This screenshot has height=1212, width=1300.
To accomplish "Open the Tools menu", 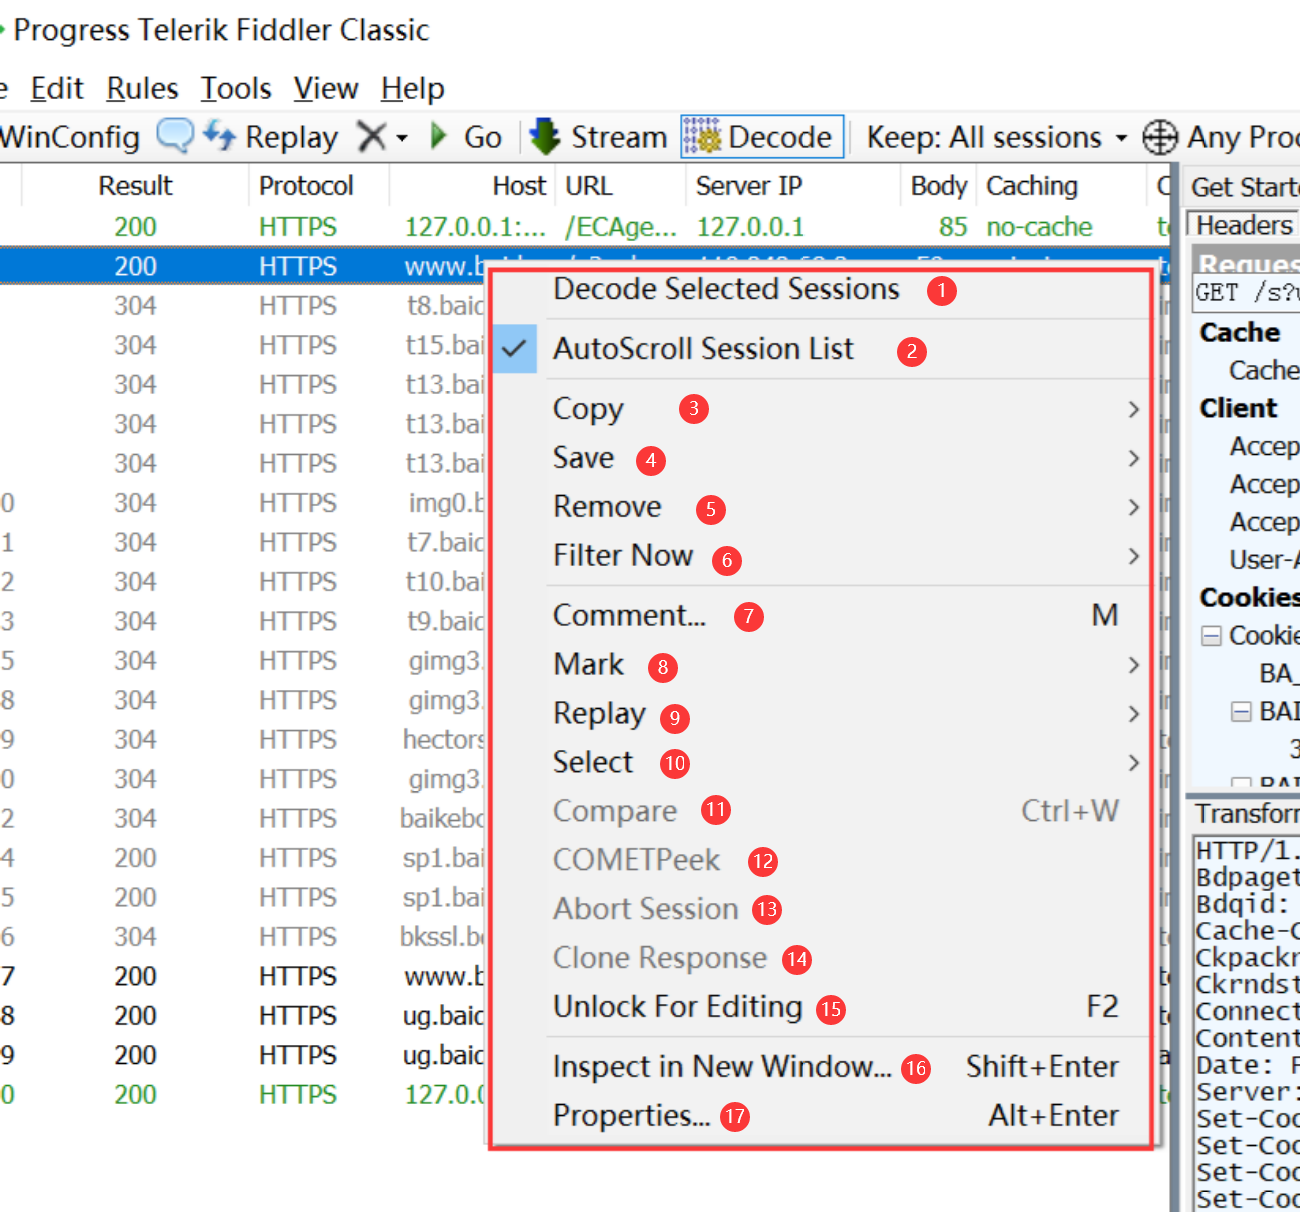I will [x=236, y=89].
